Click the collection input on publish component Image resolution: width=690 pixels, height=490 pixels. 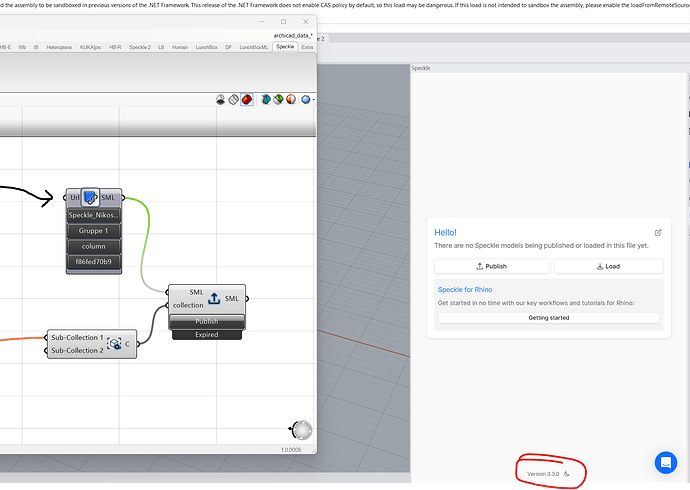point(188,305)
